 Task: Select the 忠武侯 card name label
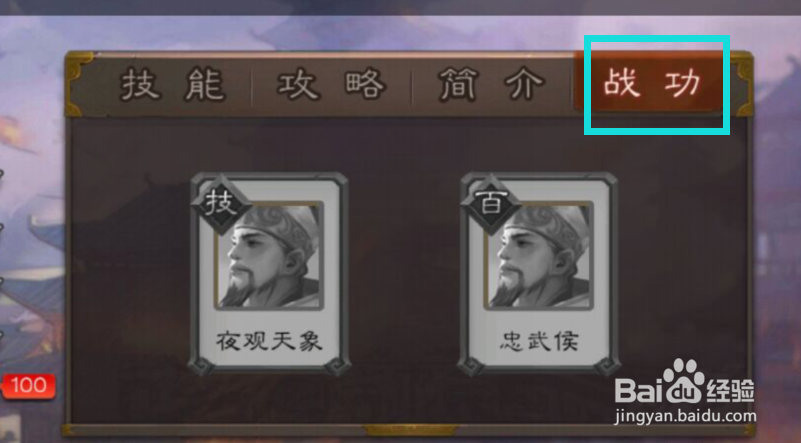tap(539, 341)
